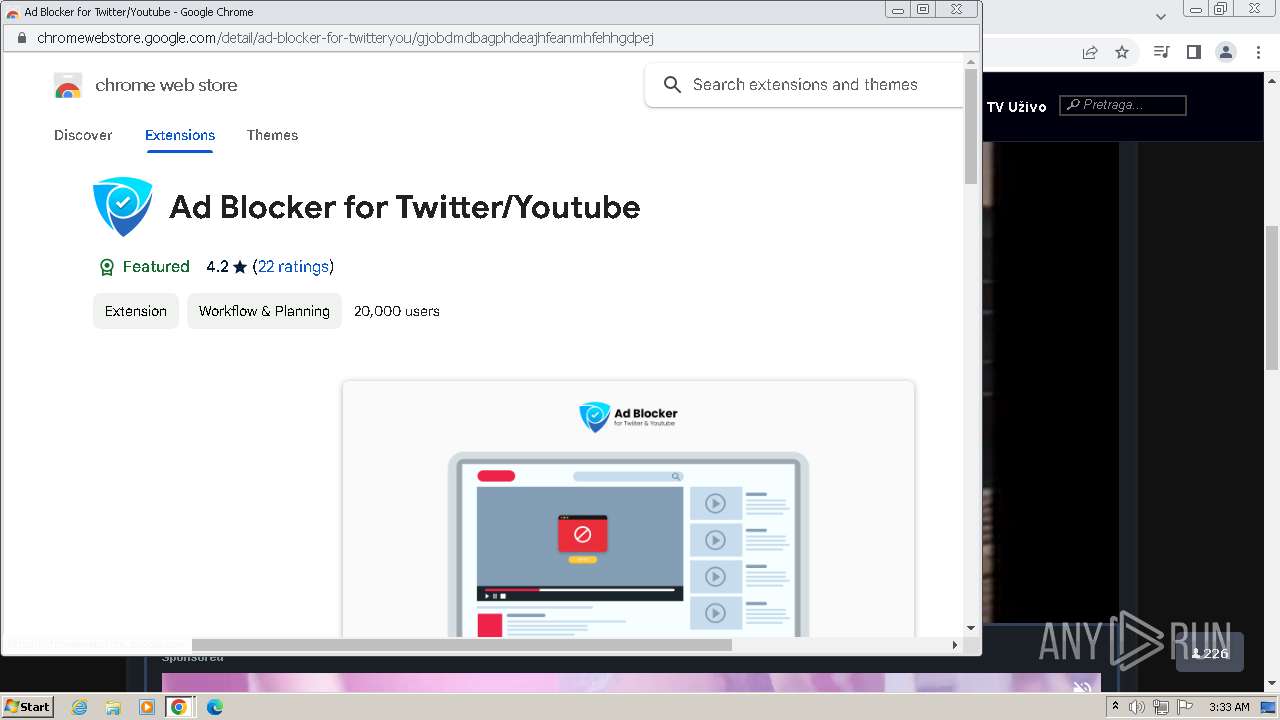Click the Featured label text

pyautogui.click(x=156, y=267)
